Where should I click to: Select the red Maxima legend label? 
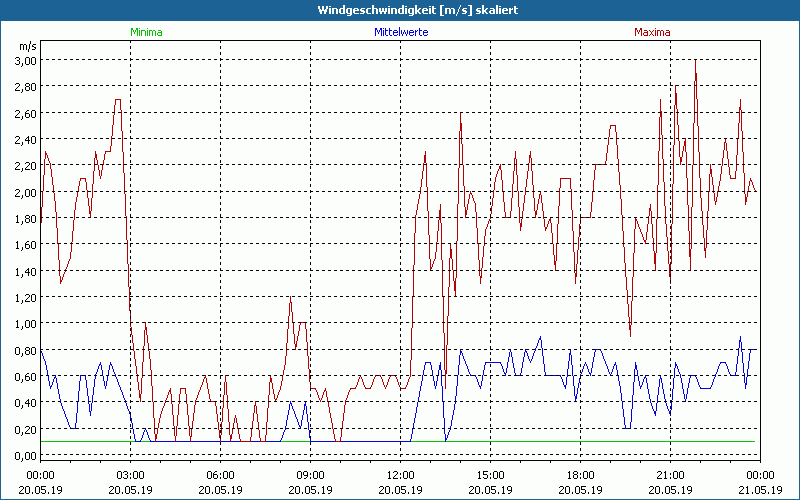tap(652, 32)
